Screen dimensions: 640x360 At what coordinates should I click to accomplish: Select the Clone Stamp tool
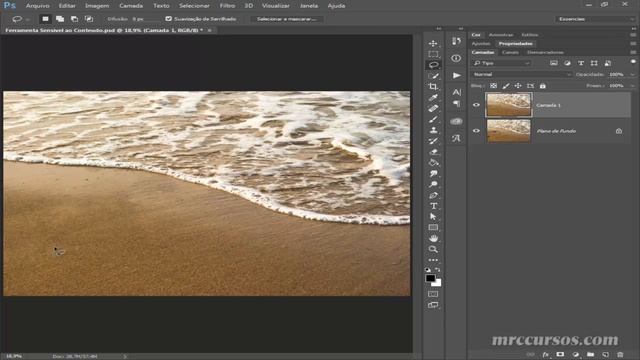click(x=433, y=130)
